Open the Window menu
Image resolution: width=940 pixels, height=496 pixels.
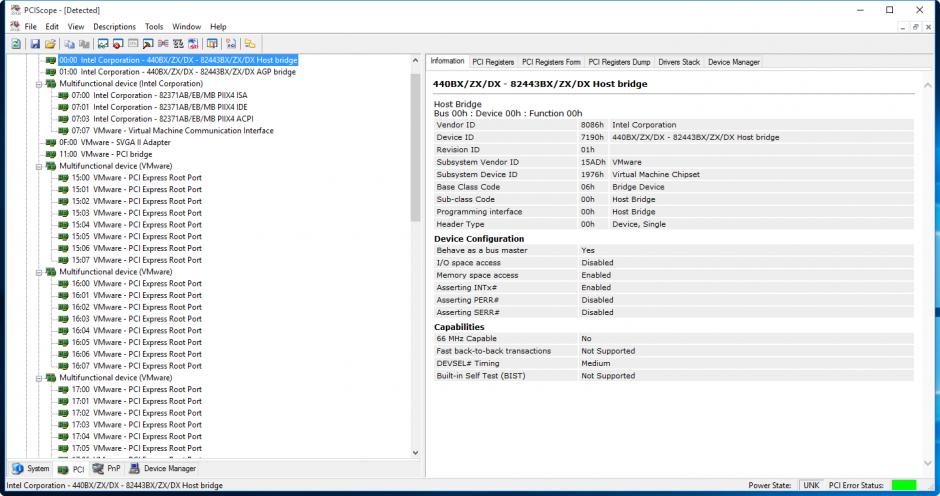tap(186, 26)
